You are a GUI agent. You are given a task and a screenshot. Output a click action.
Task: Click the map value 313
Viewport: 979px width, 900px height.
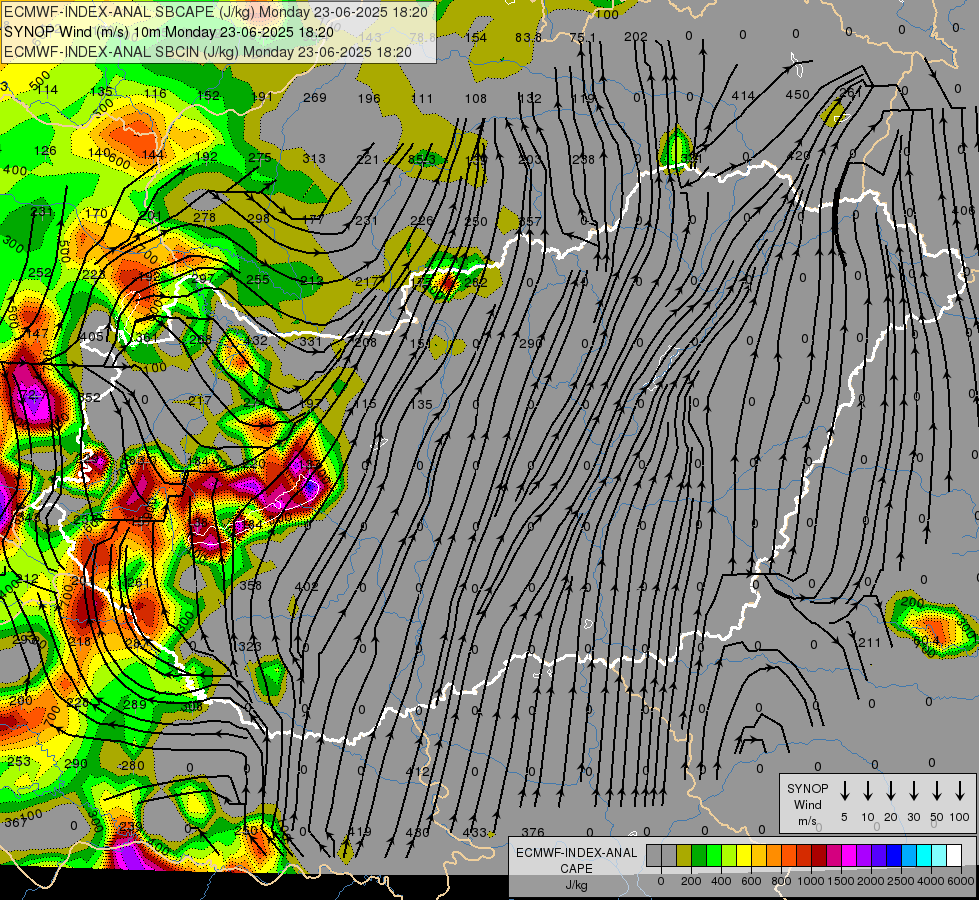click(x=313, y=159)
